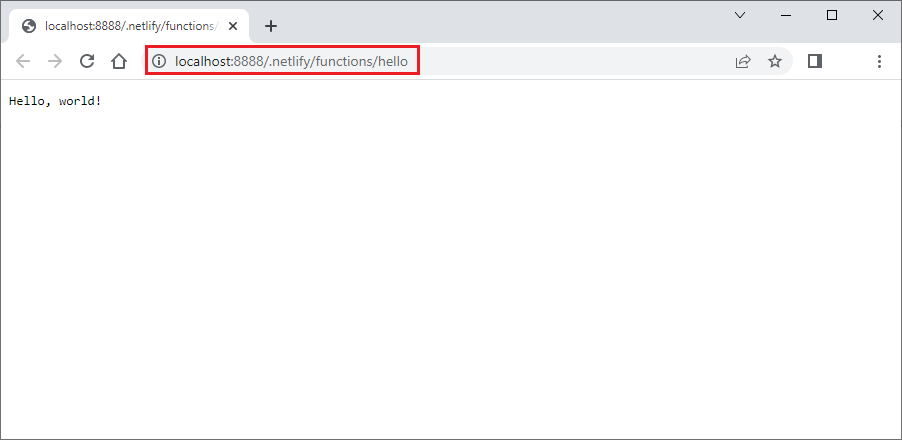Open the three-dot Chrome menu

click(x=879, y=61)
